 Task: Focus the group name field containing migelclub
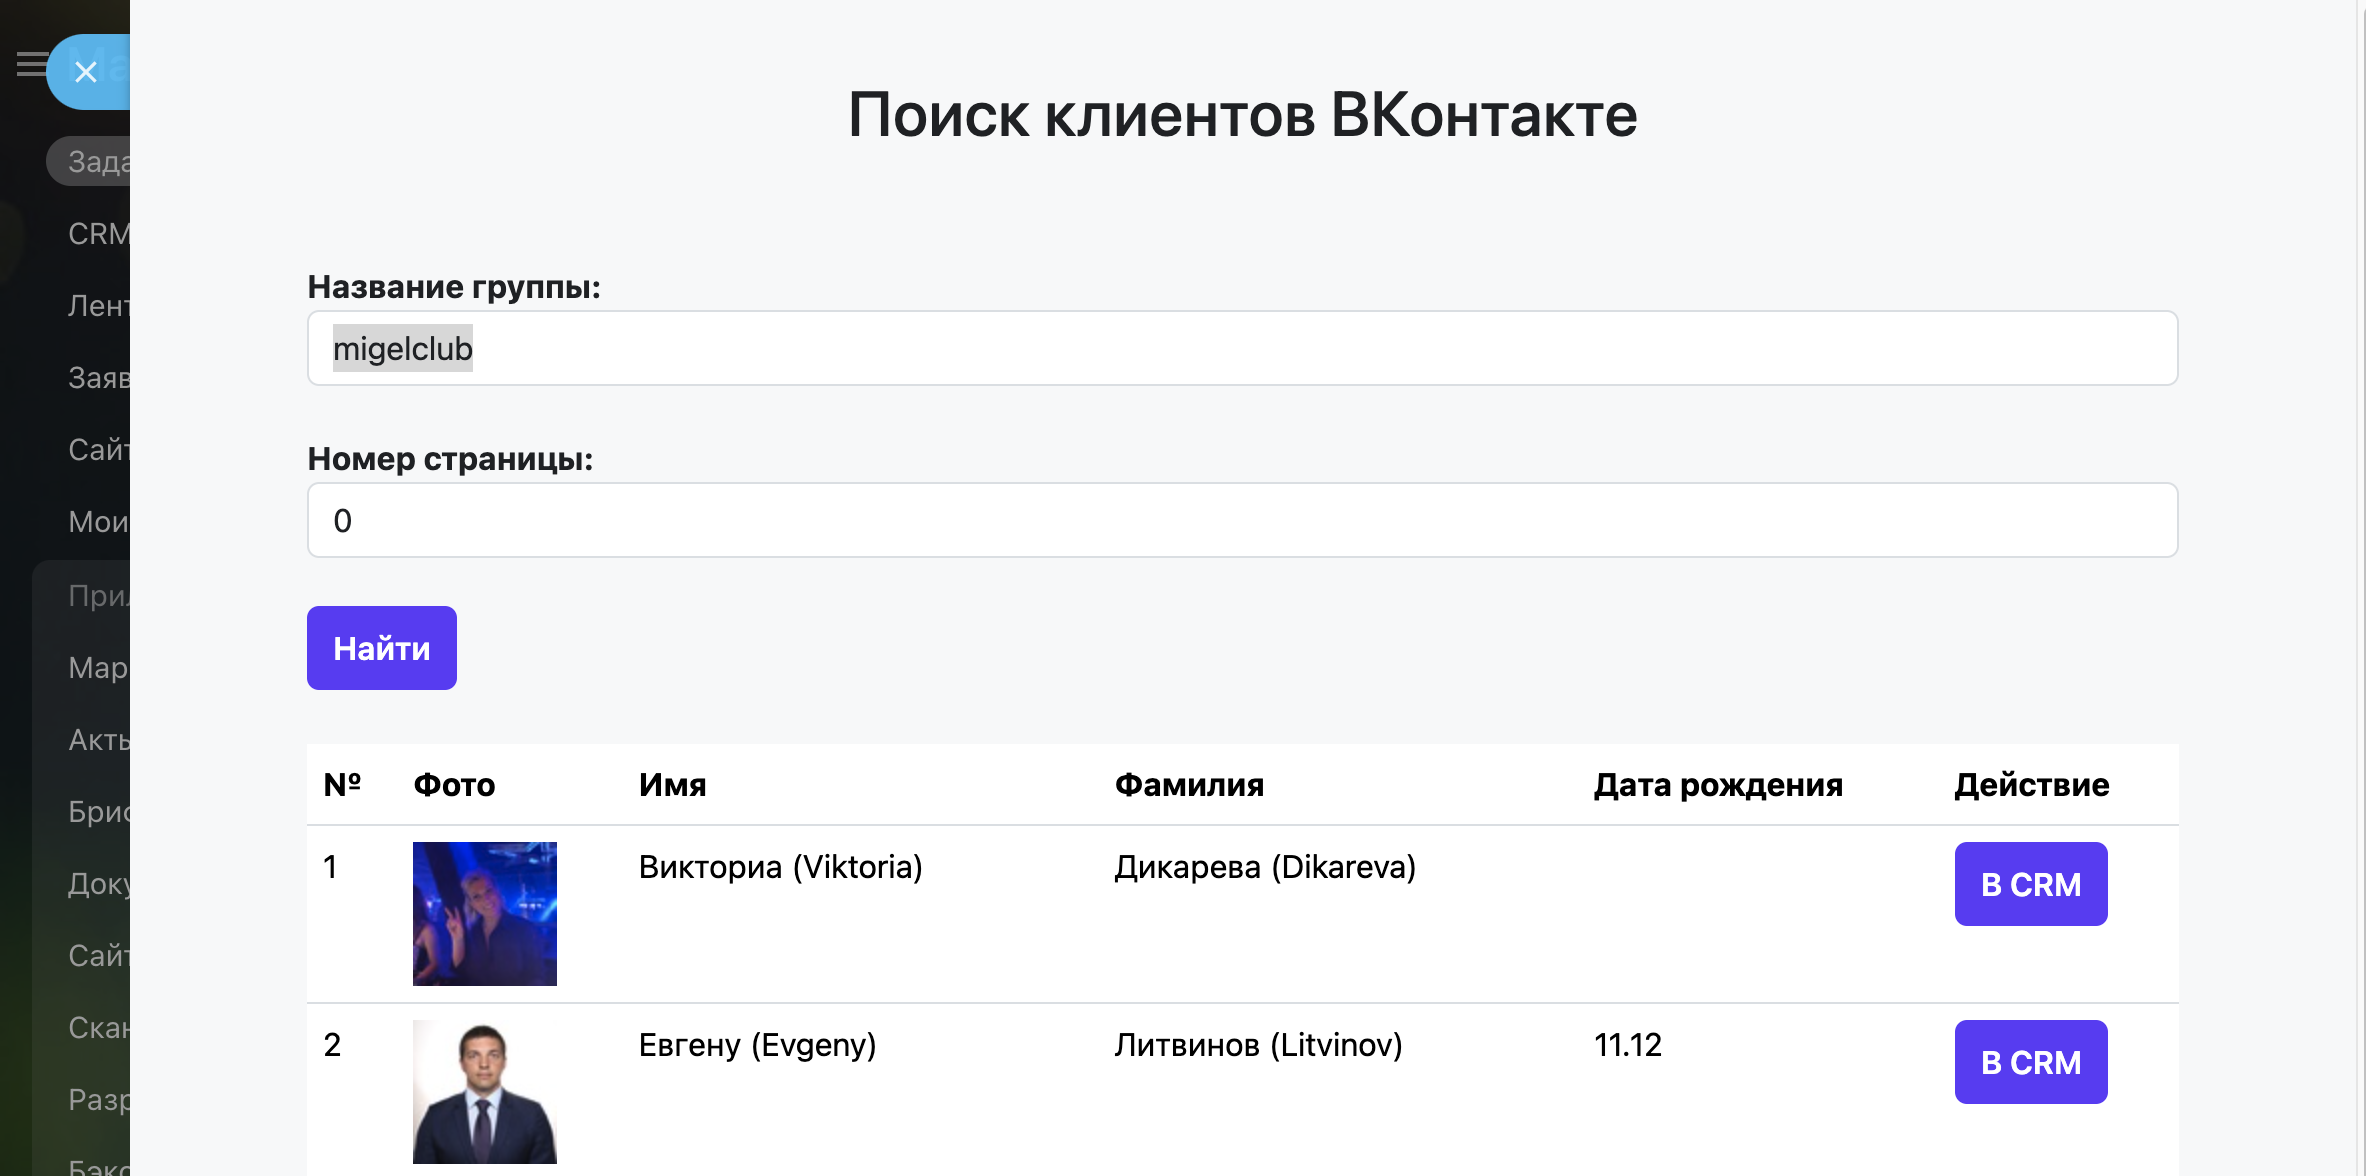1241,348
